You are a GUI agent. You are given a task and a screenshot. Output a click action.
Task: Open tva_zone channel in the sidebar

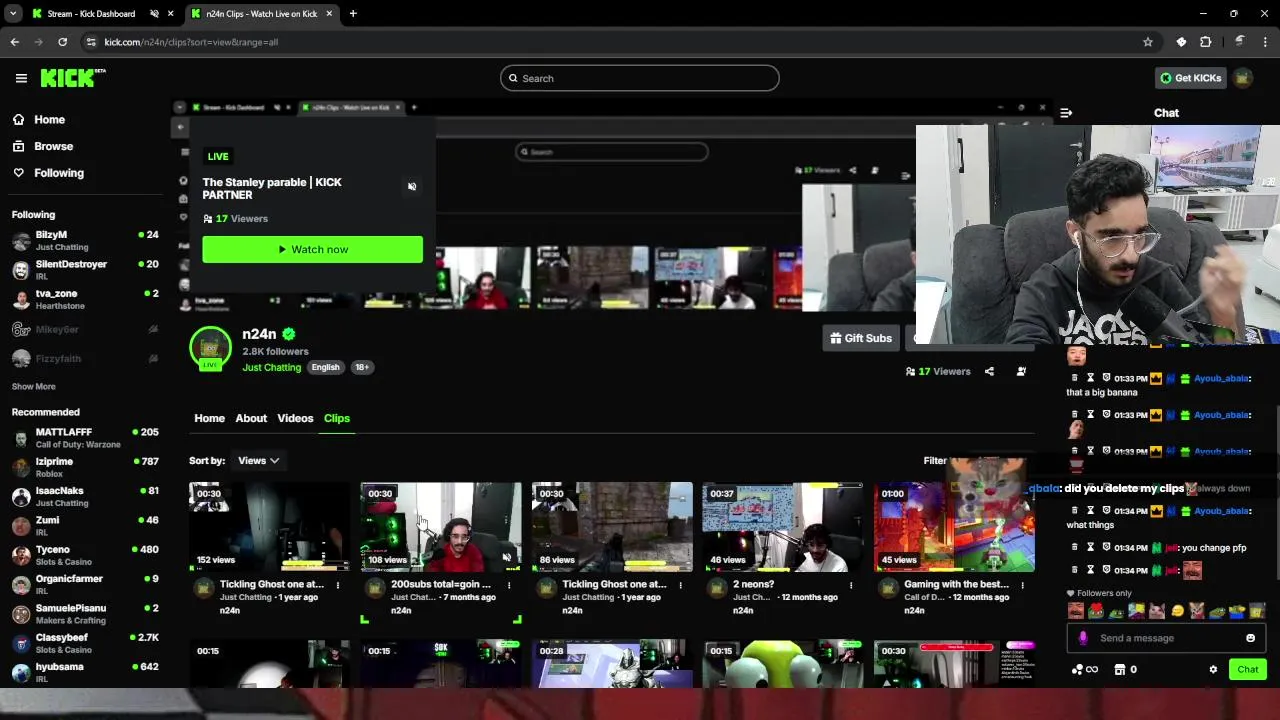[x=85, y=299]
